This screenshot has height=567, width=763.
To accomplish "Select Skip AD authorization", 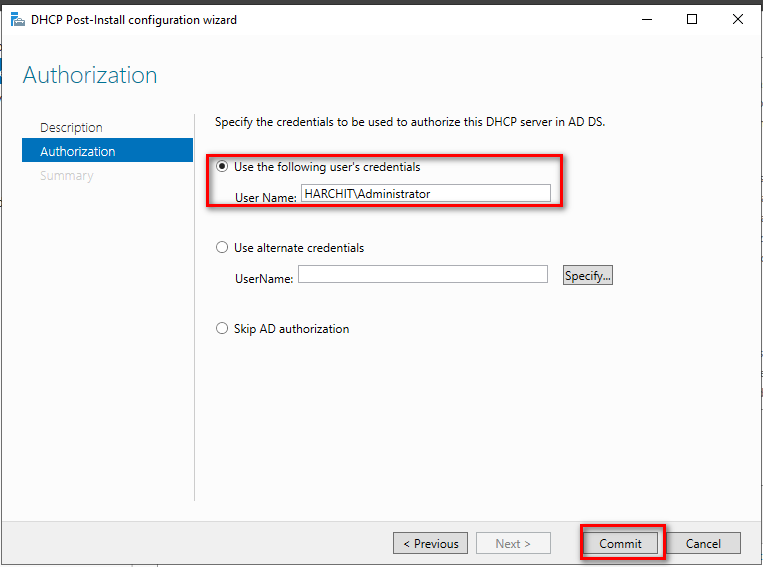I will 222,328.
